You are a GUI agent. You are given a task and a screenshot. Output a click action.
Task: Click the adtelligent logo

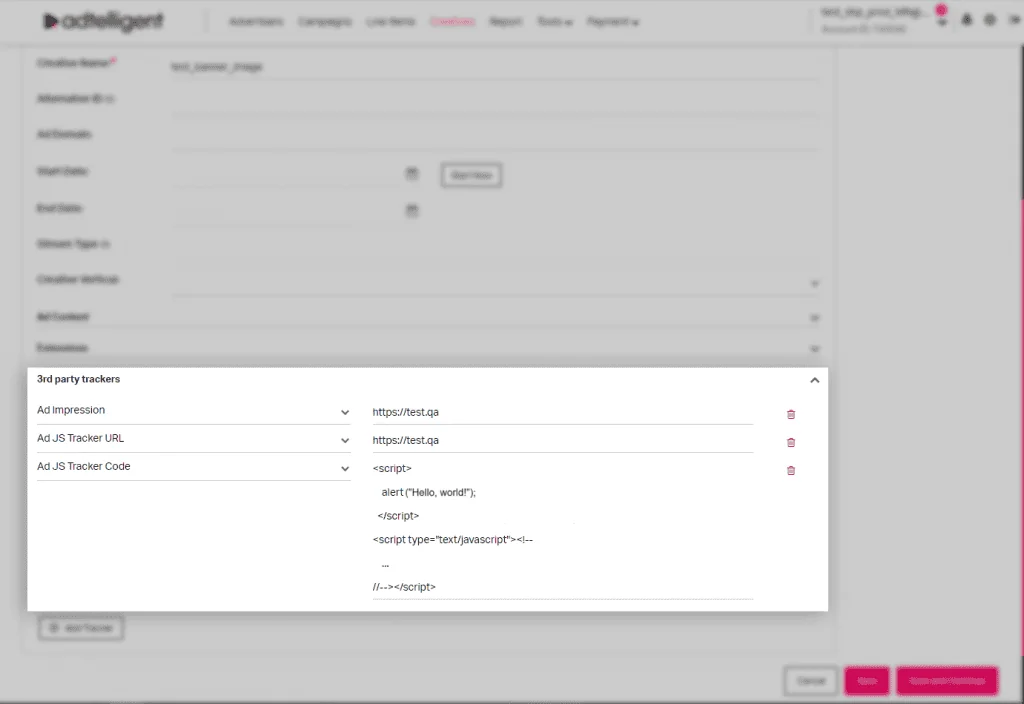coord(103,22)
